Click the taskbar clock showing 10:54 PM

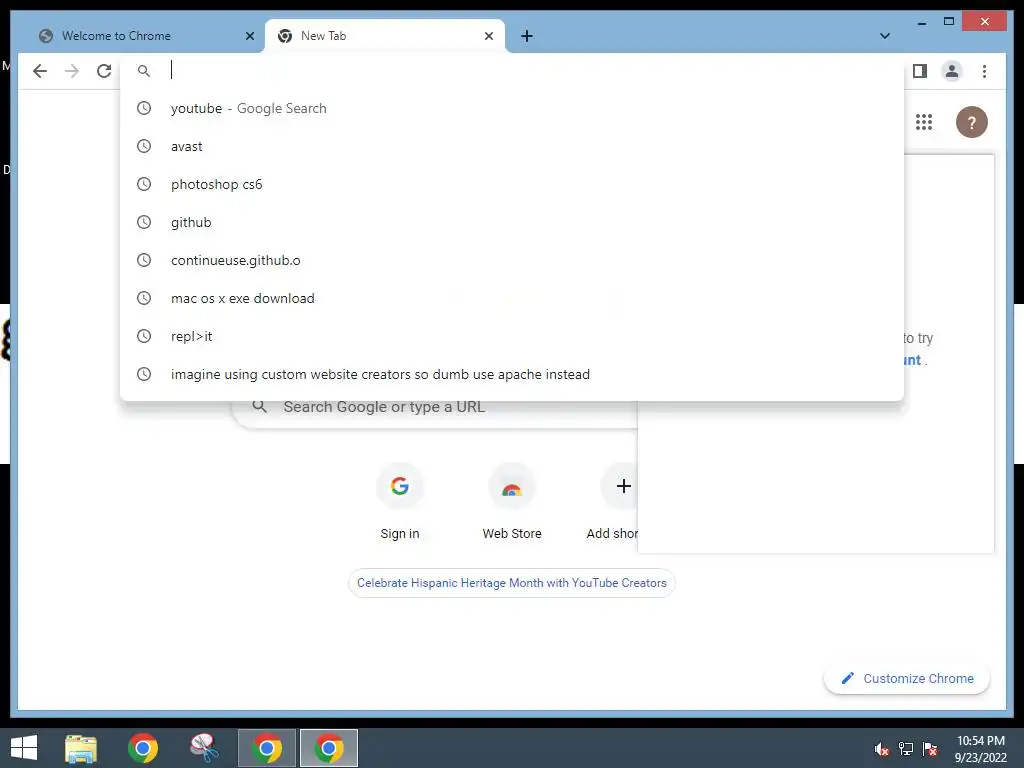980,749
